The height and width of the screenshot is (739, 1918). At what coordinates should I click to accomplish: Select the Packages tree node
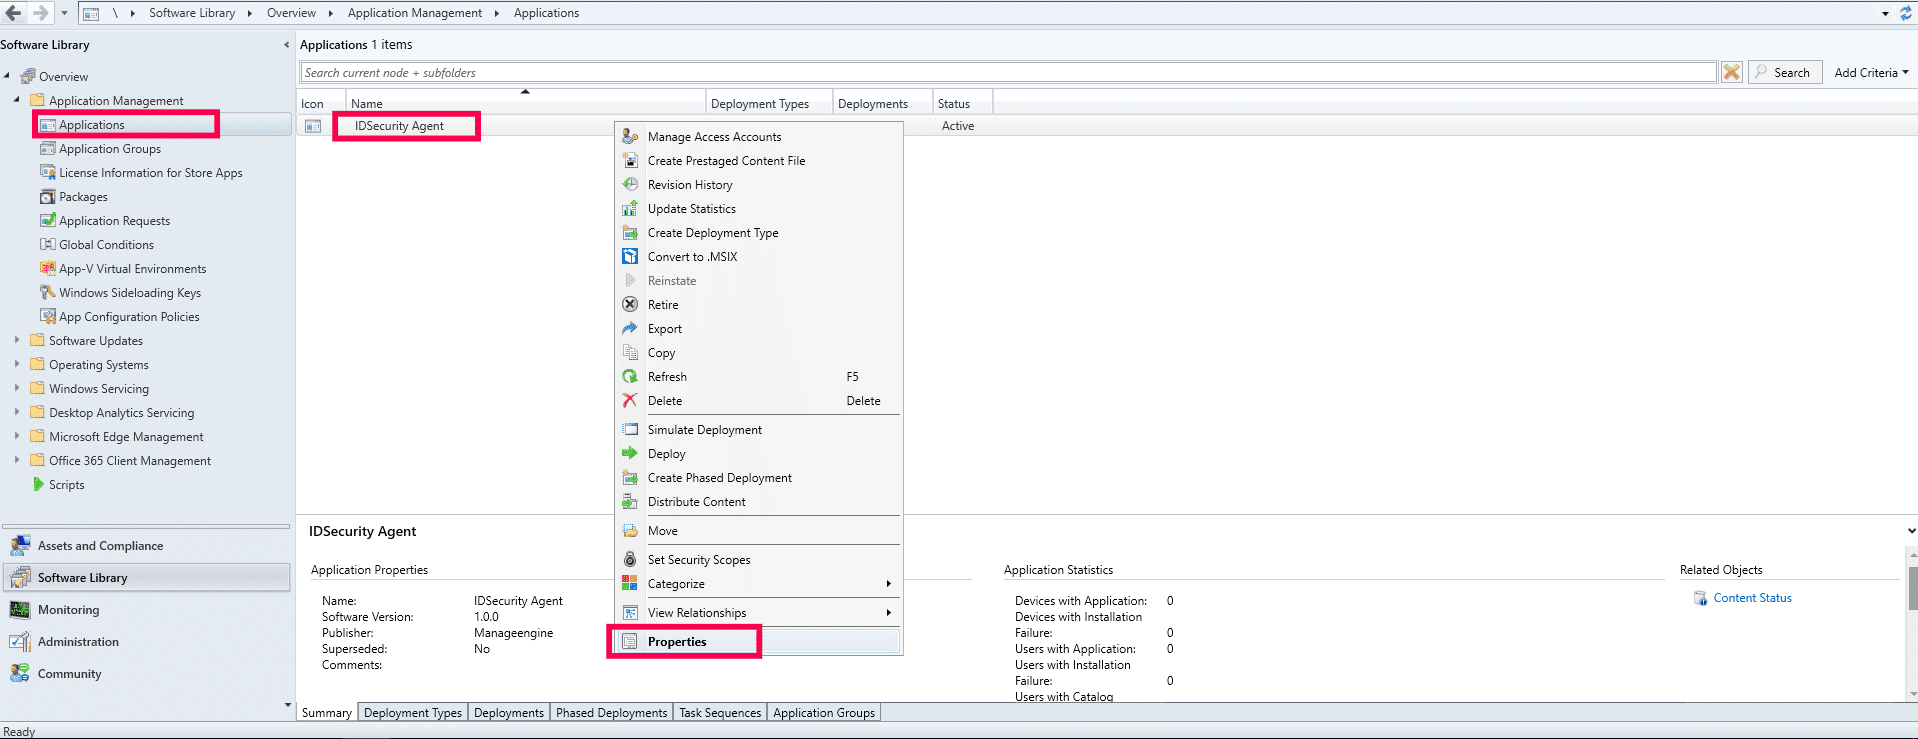[83, 197]
